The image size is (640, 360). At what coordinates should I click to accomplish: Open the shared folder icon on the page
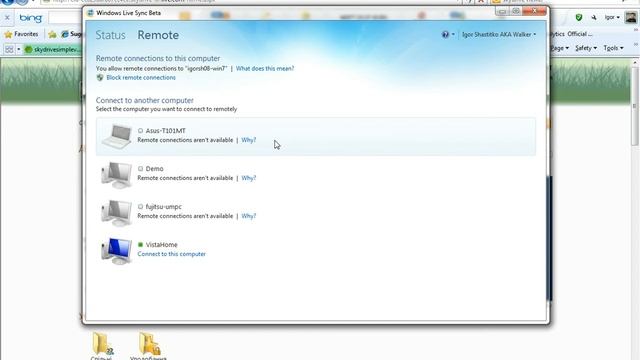tap(102, 344)
